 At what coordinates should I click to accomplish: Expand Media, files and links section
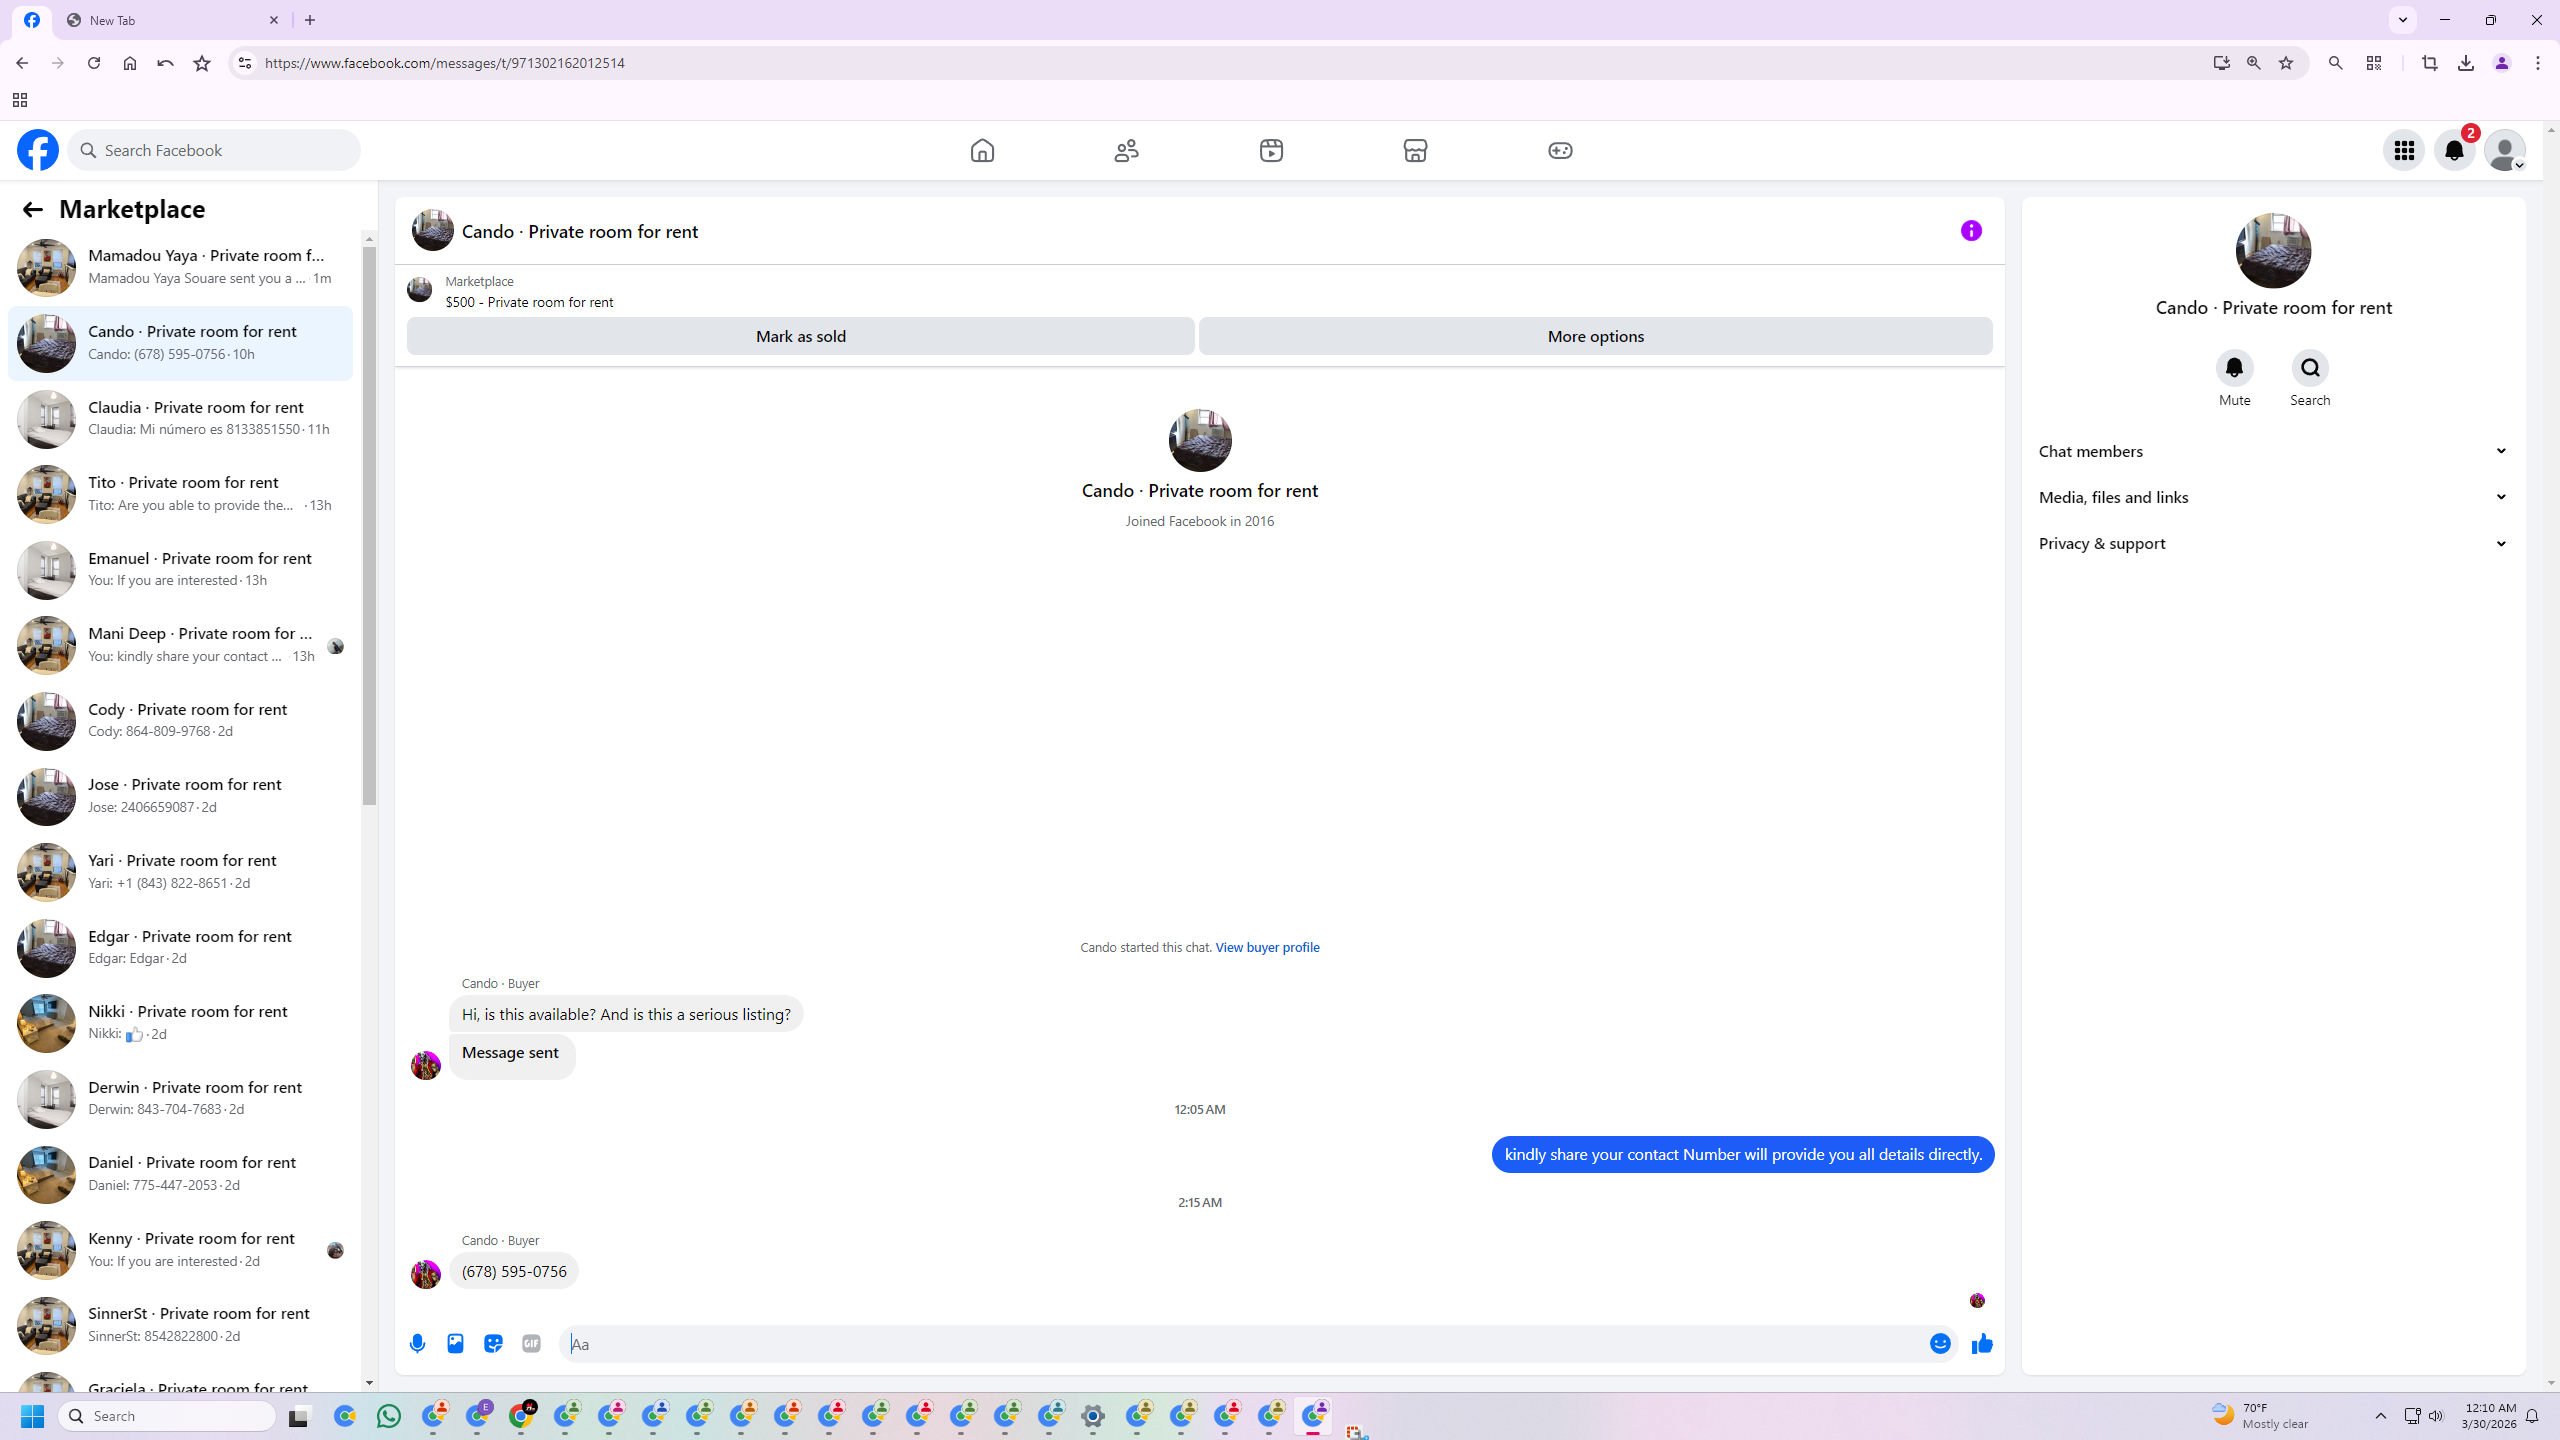(2273, 497)
